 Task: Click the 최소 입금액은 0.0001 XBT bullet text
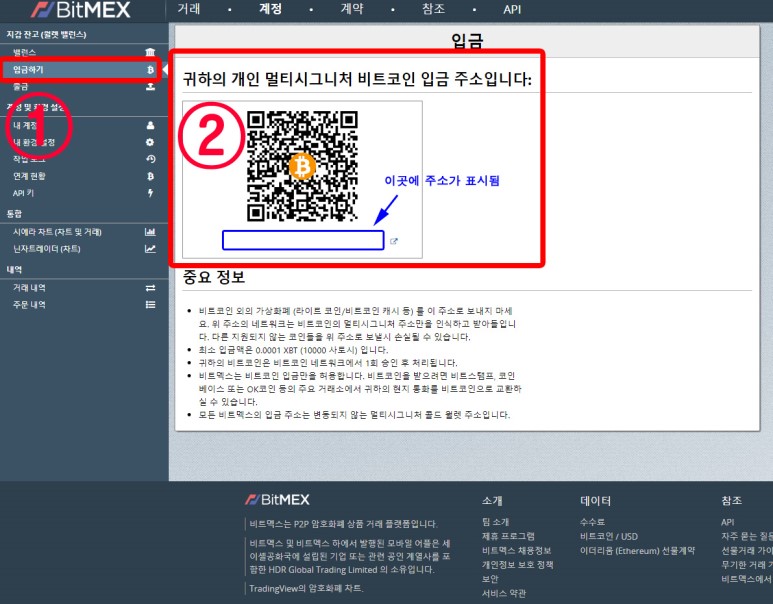click(294, 350)
